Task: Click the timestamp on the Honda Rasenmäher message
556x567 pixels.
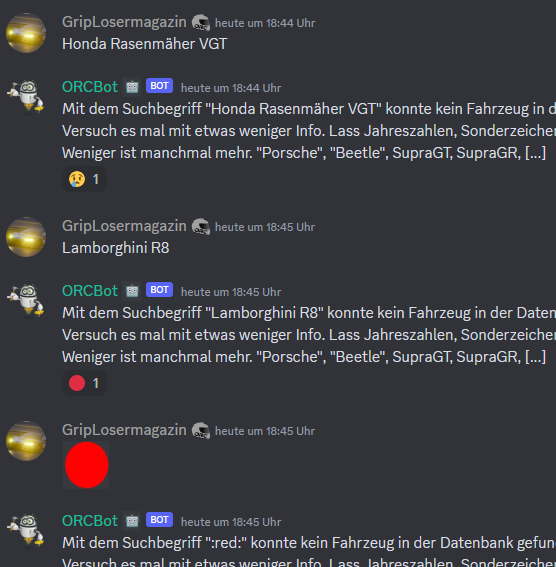Action: [265, 23]
